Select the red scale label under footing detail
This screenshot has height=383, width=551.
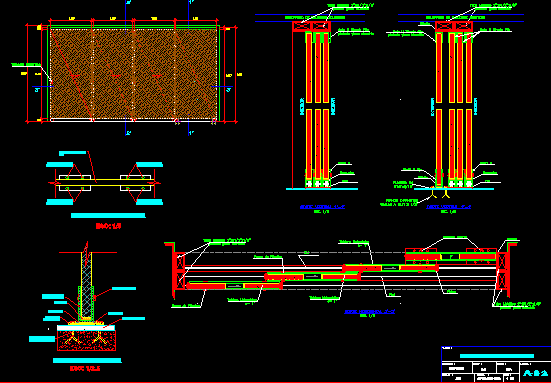point(85,368)
